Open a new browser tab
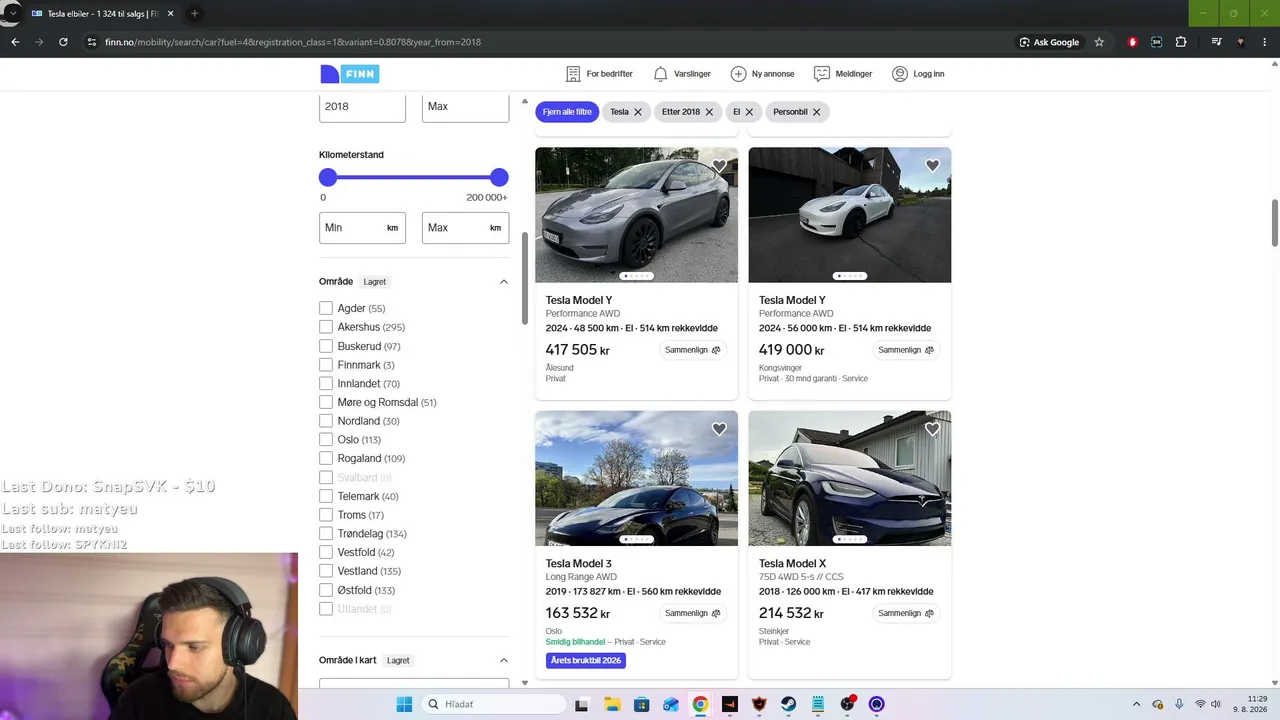1280x720 pixels. pos(194,14)
